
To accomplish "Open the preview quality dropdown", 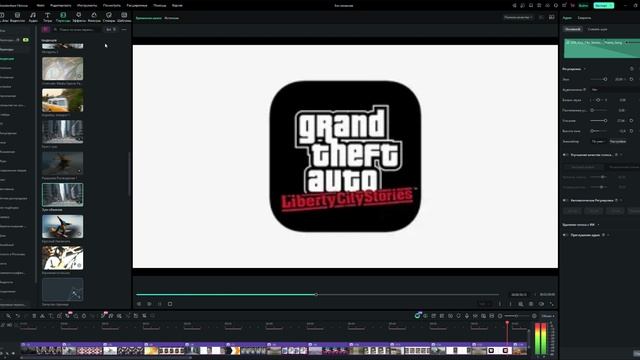I will pyautogui.click(x=518, y=18).
